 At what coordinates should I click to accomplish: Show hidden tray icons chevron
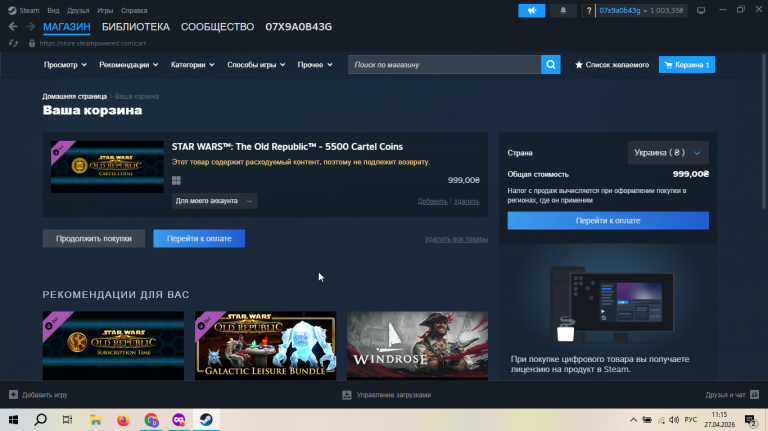(633, 420)
